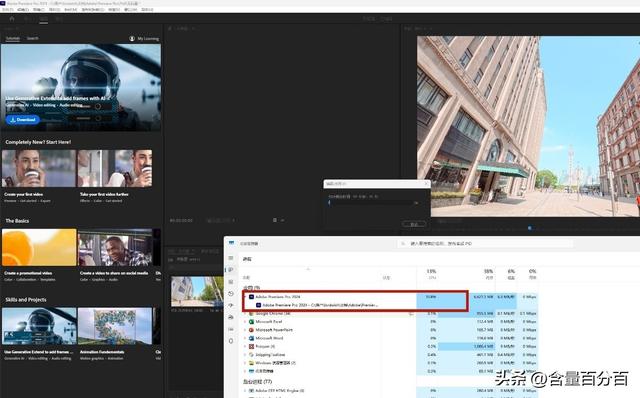Screen dimensions: 640x398
Task: Select the App history icon in Task Manager
Action: click(x=231, y=293)
